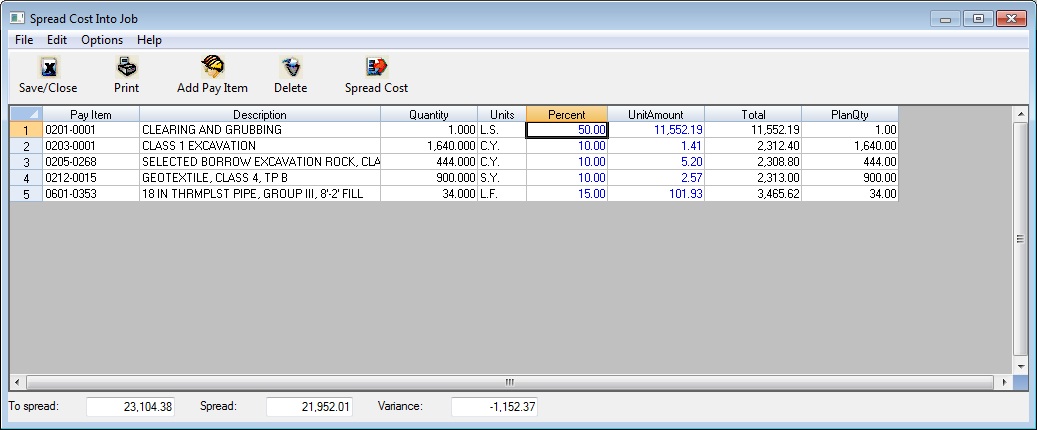Select the Units column header
Viewport: 1037px width, 430px height.
(x=502, y=114)
